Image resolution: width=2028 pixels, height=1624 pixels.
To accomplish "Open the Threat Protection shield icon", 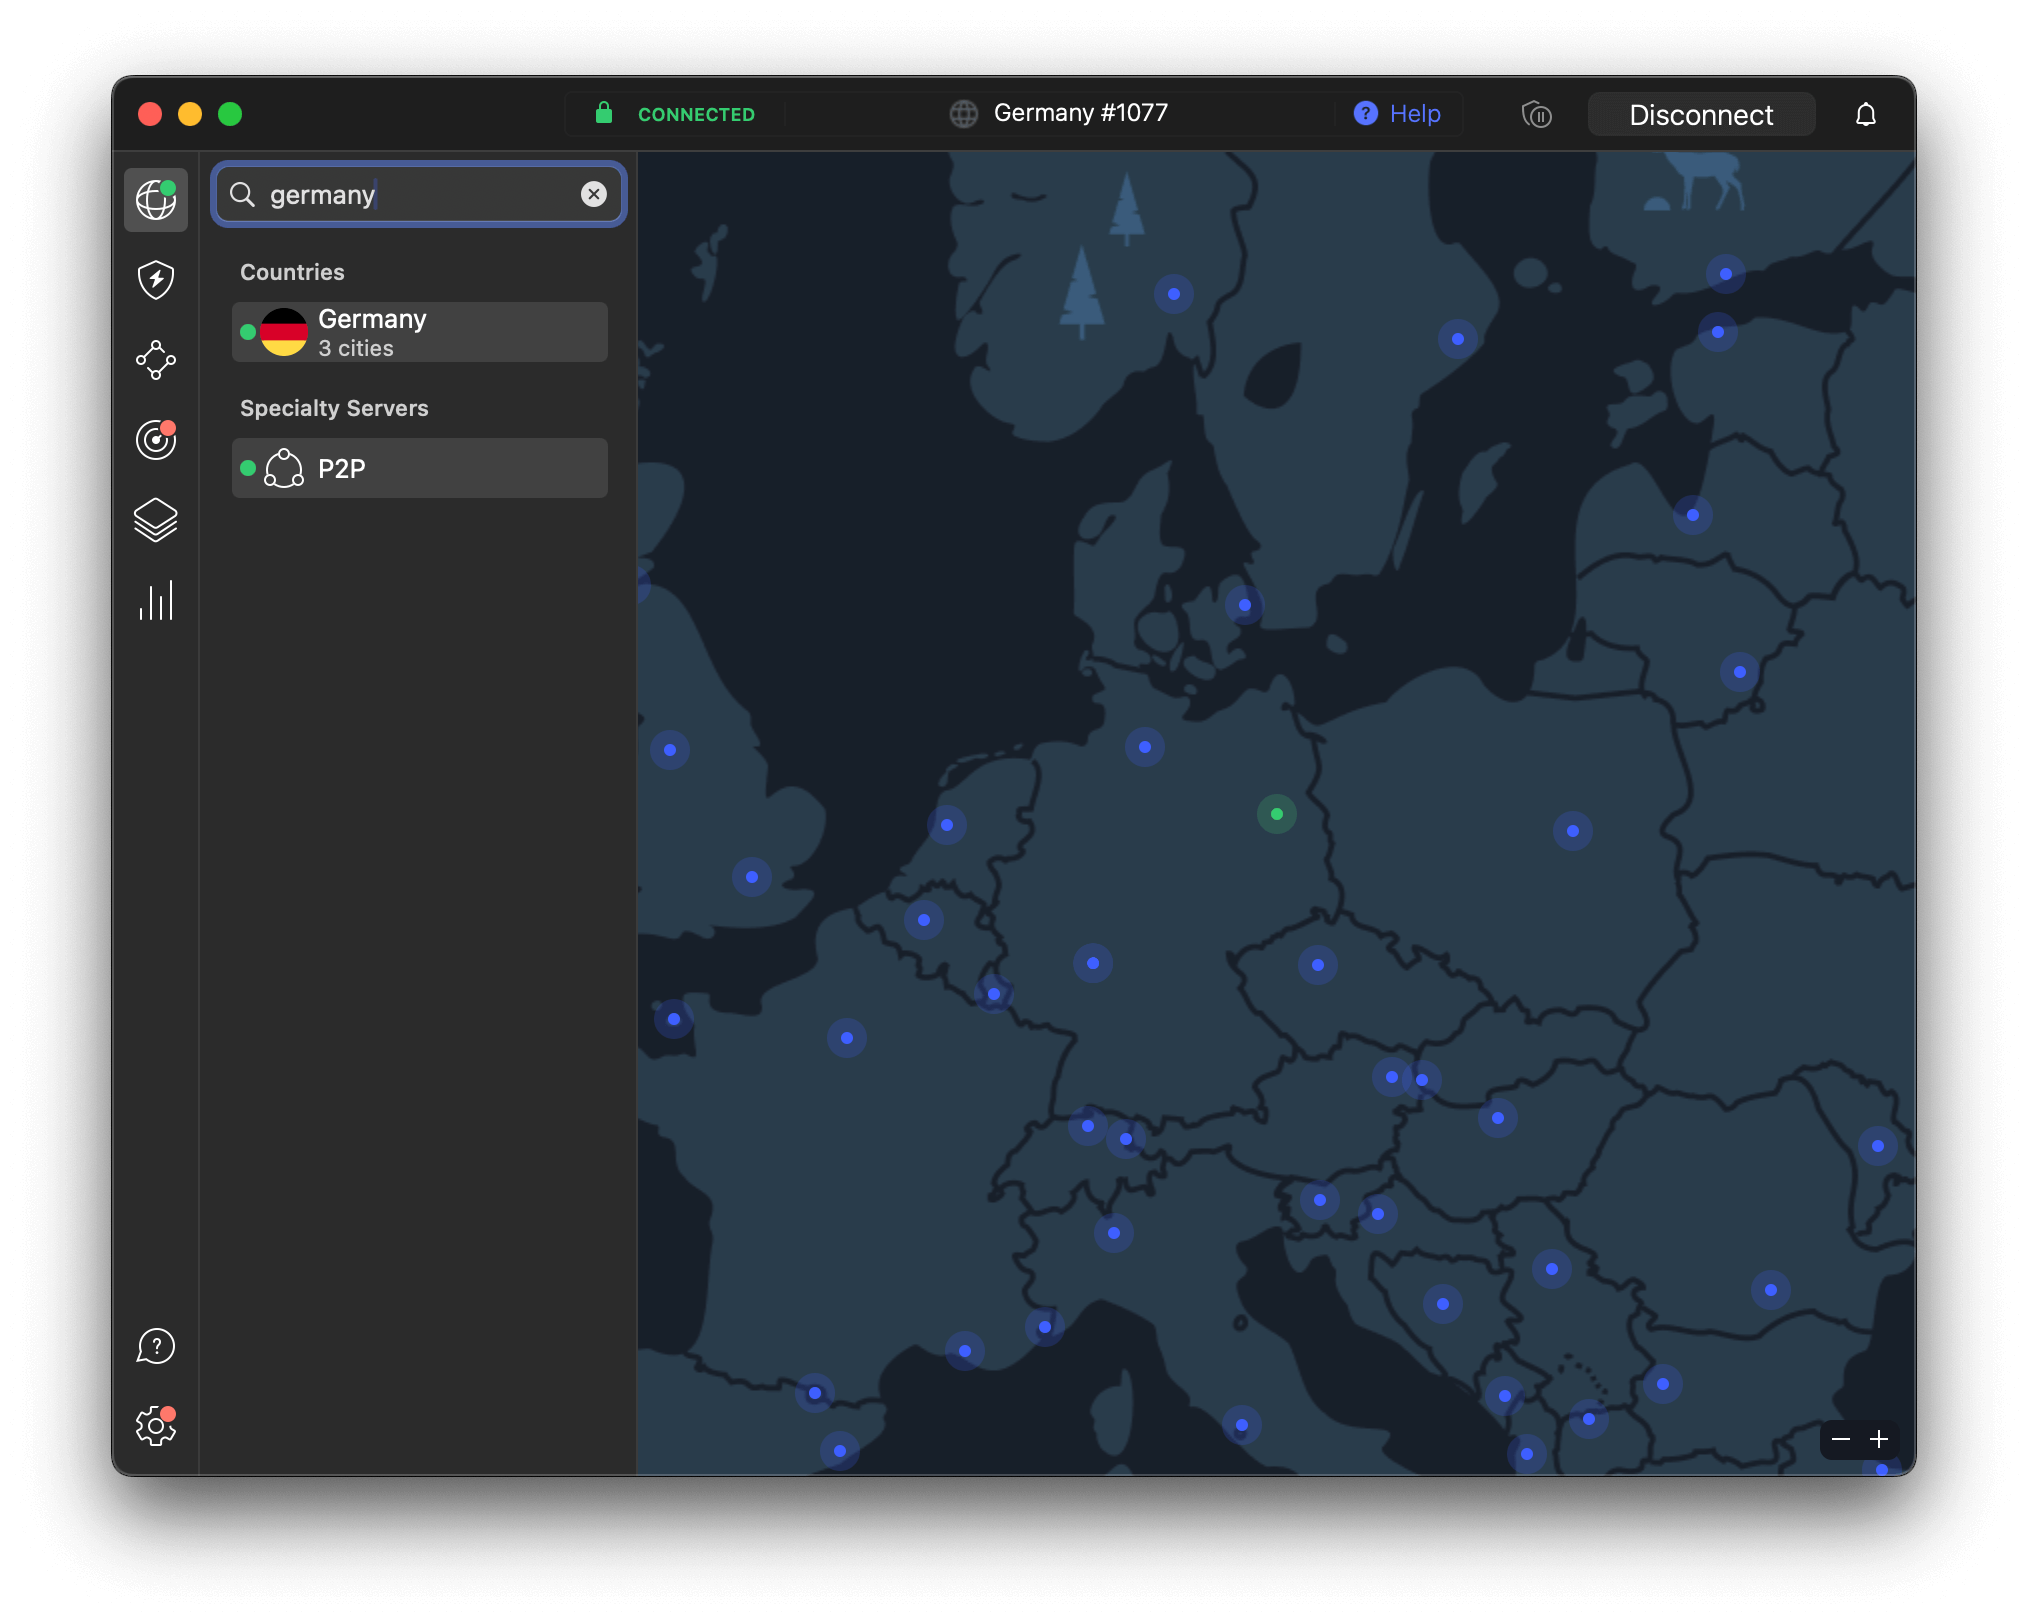I will coord(156,280).
